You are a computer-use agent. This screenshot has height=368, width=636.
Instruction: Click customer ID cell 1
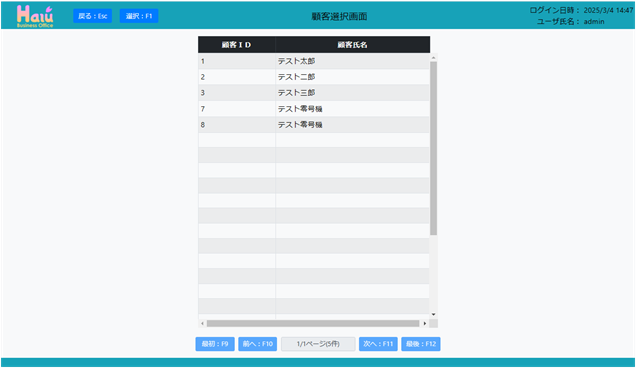coord(237,61)
